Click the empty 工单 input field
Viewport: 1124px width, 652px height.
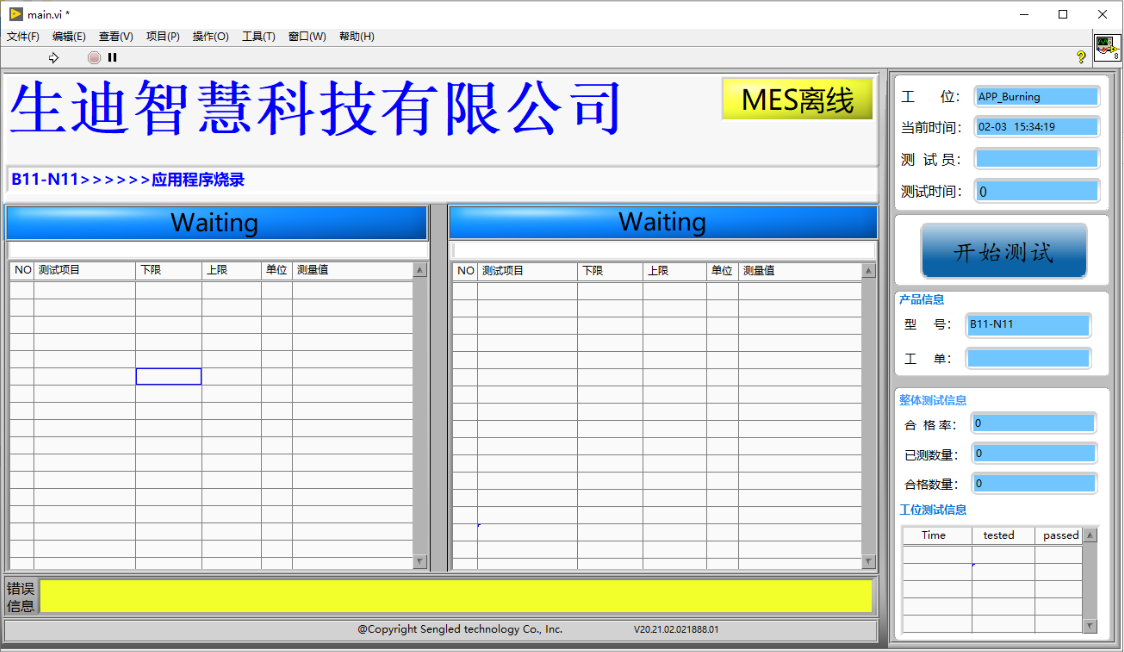pos(1028,358)
